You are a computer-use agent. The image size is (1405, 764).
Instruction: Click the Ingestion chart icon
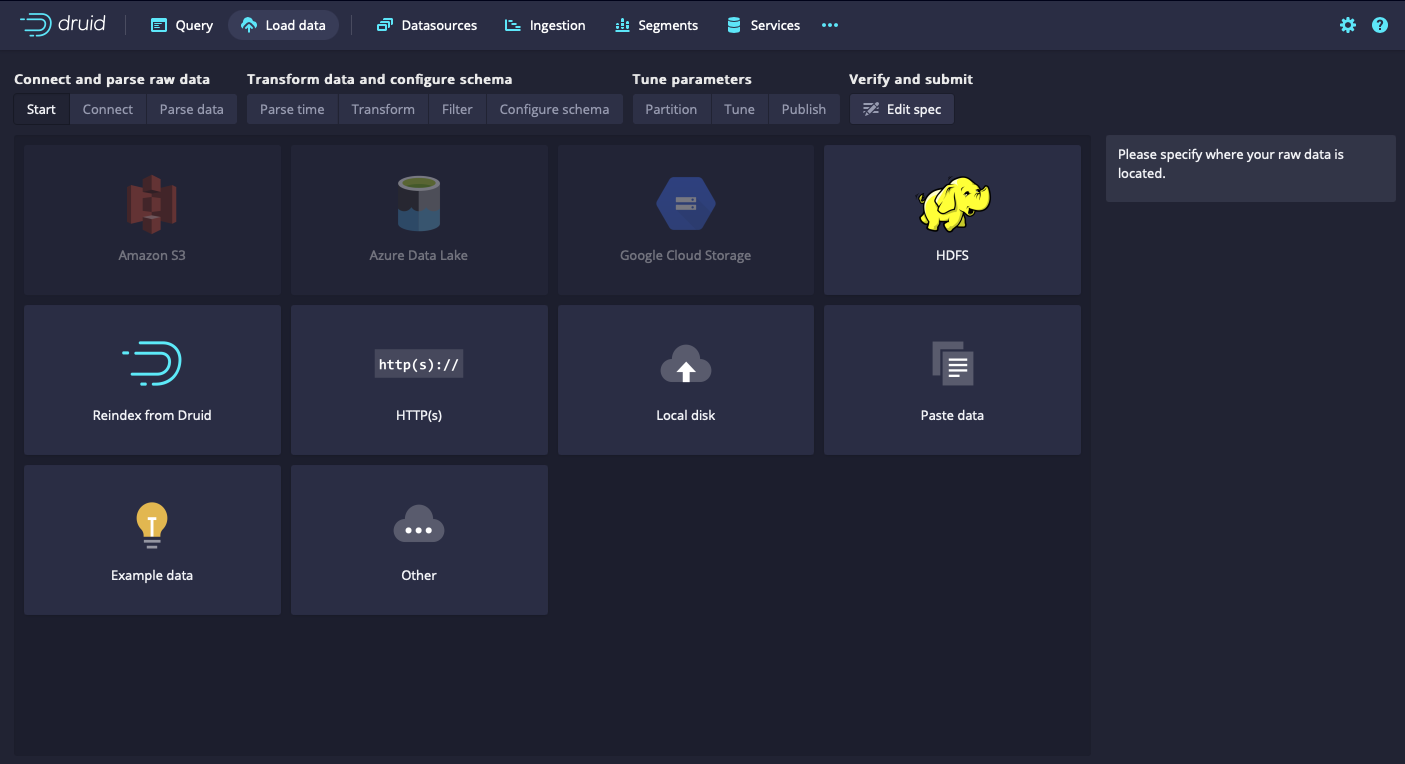513,25
